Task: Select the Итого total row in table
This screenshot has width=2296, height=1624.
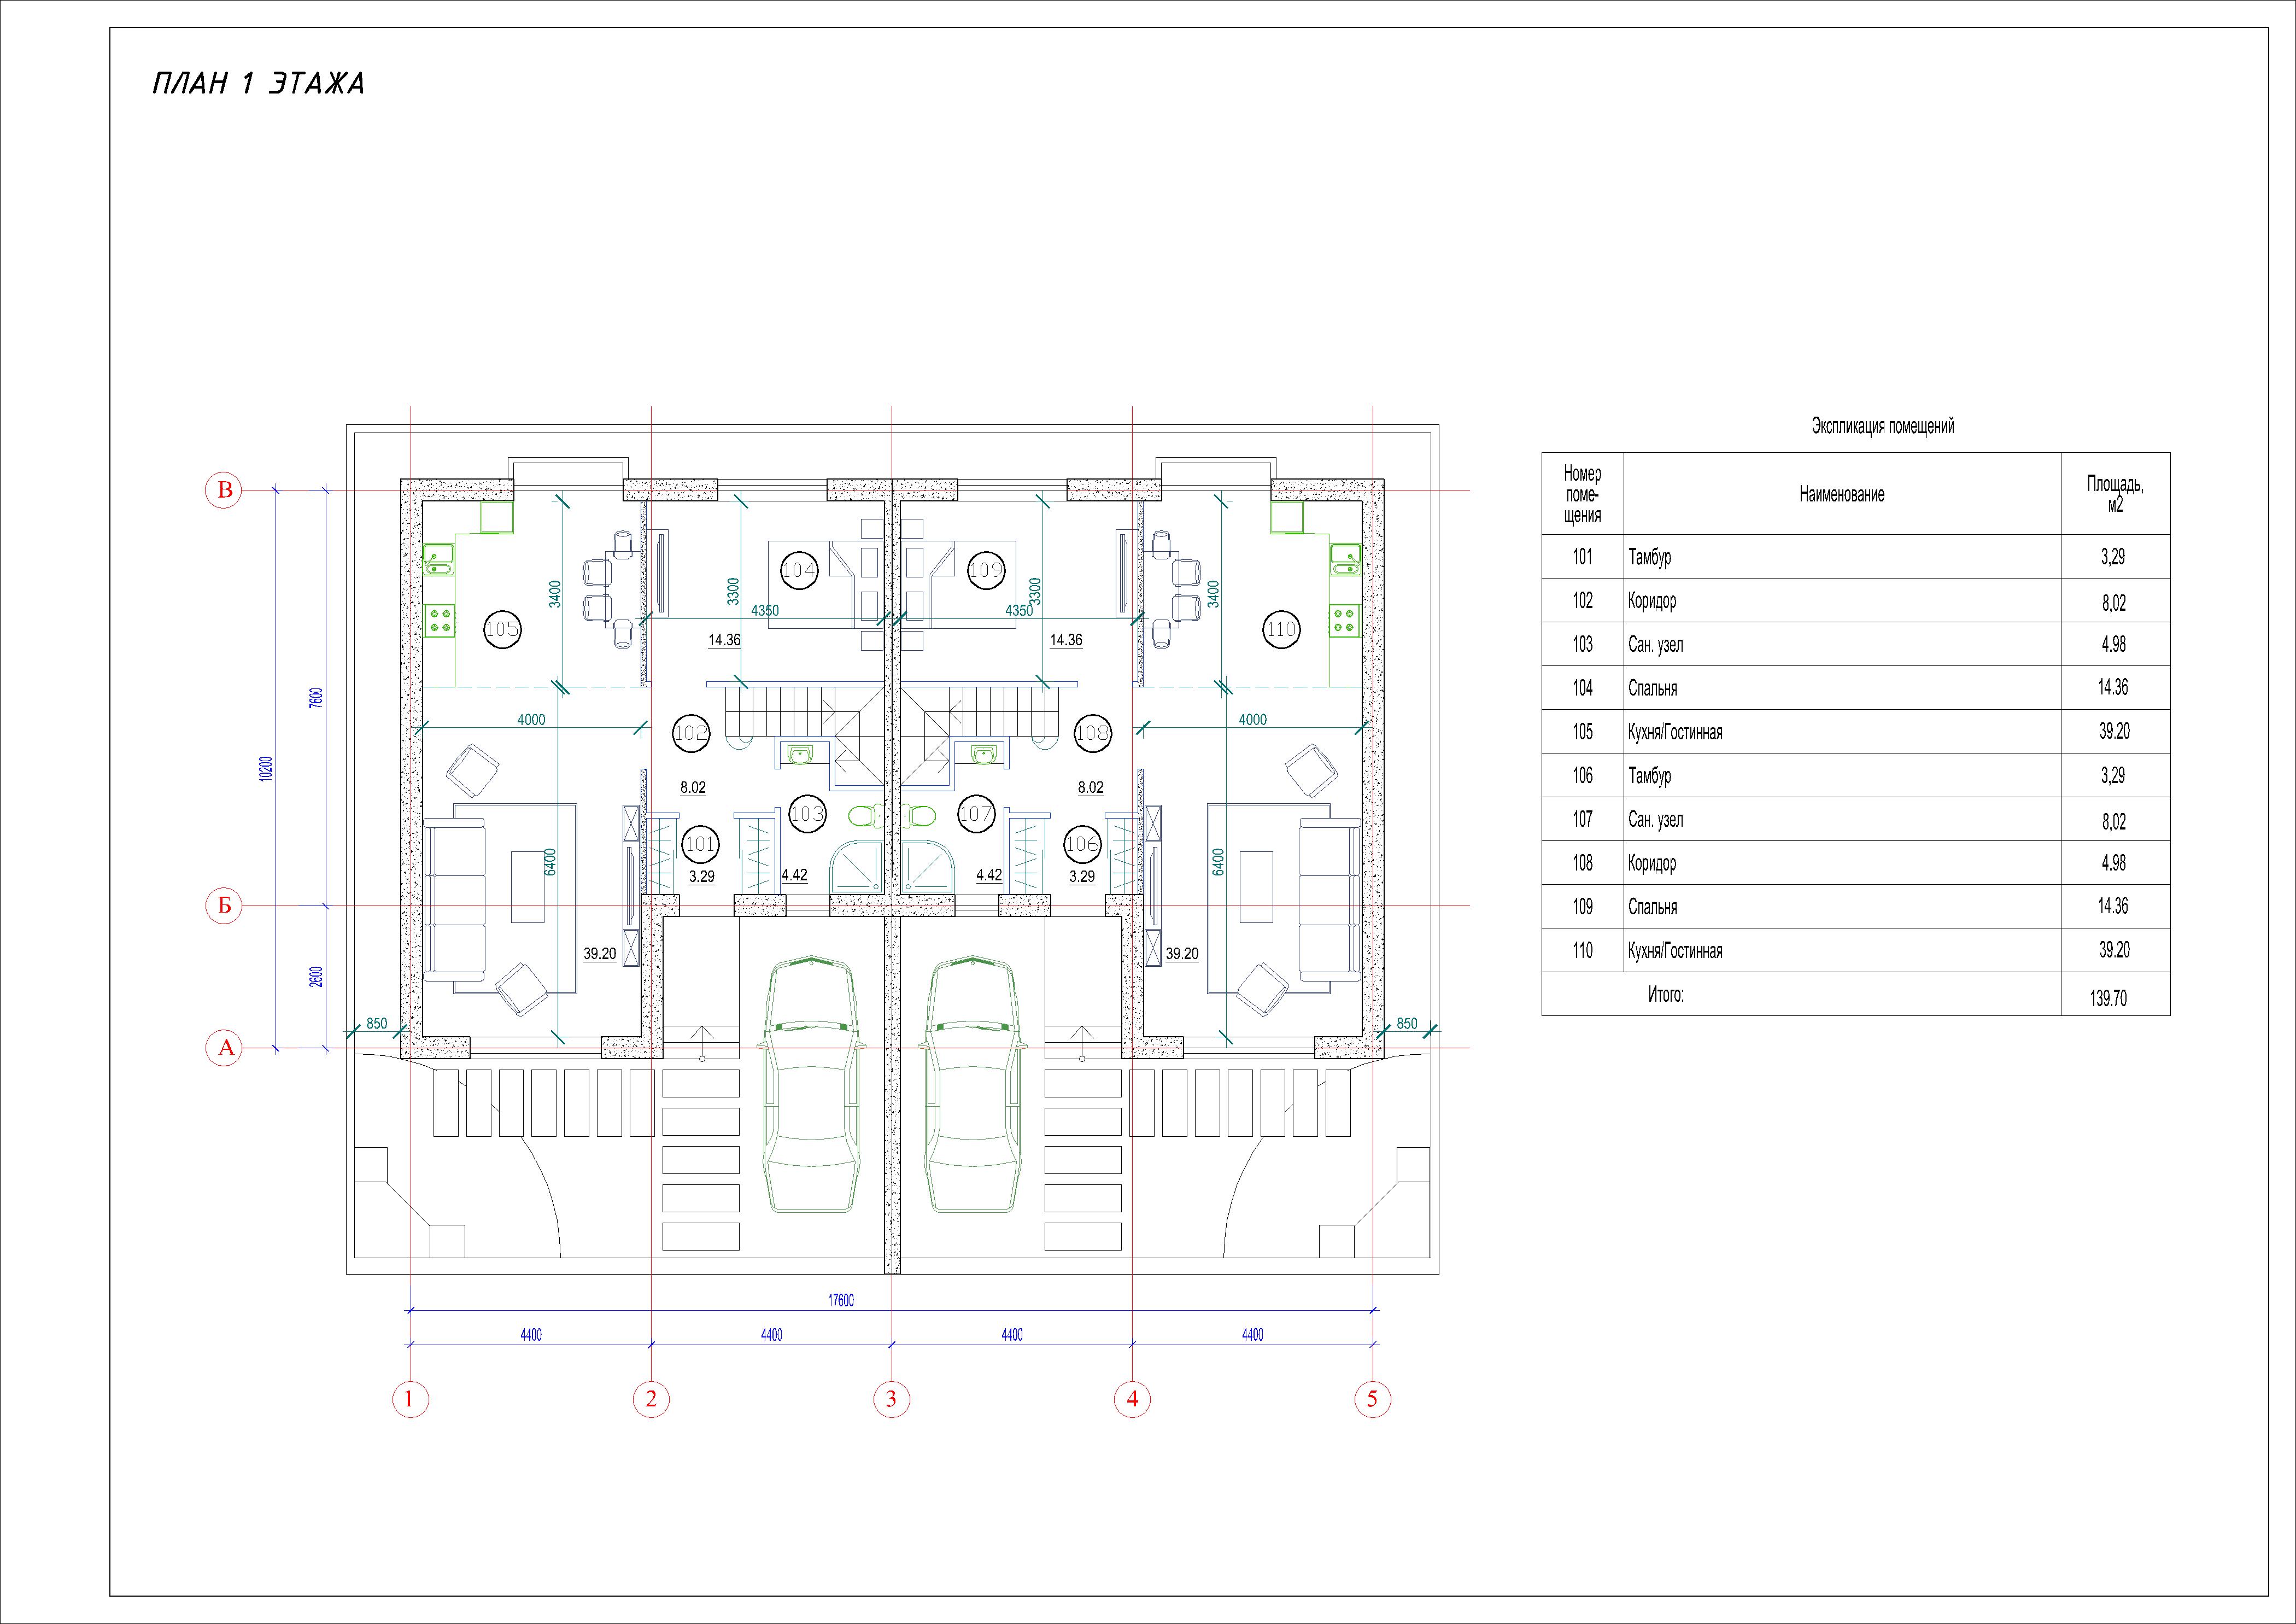Action: click(x=1666, y=995)
